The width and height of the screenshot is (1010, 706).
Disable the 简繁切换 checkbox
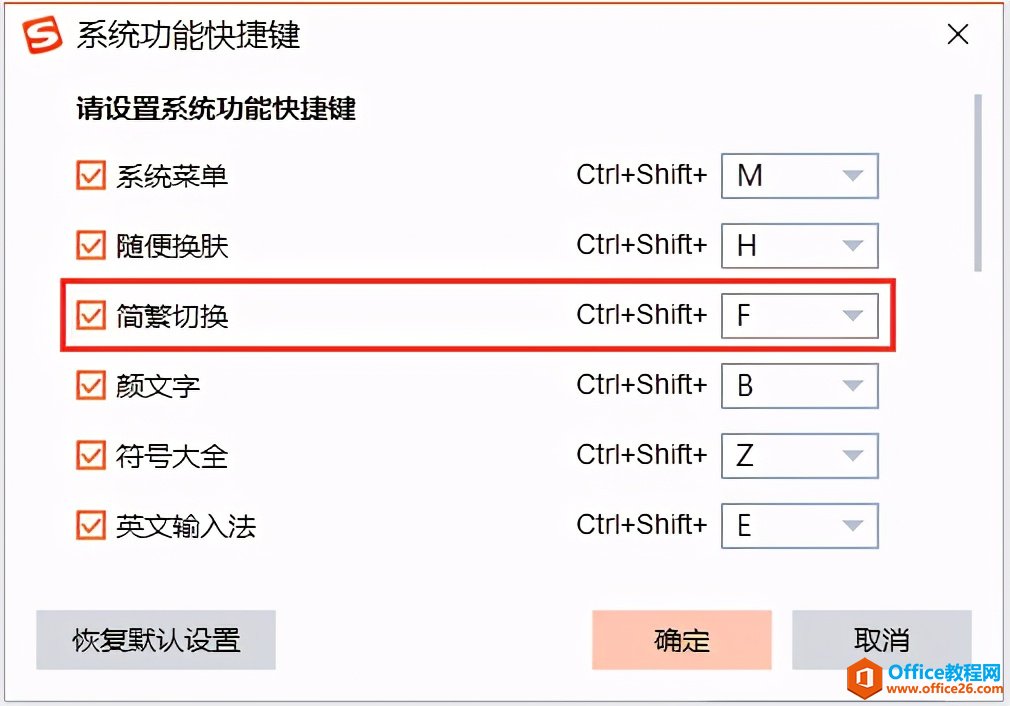(x=91, y=316)
